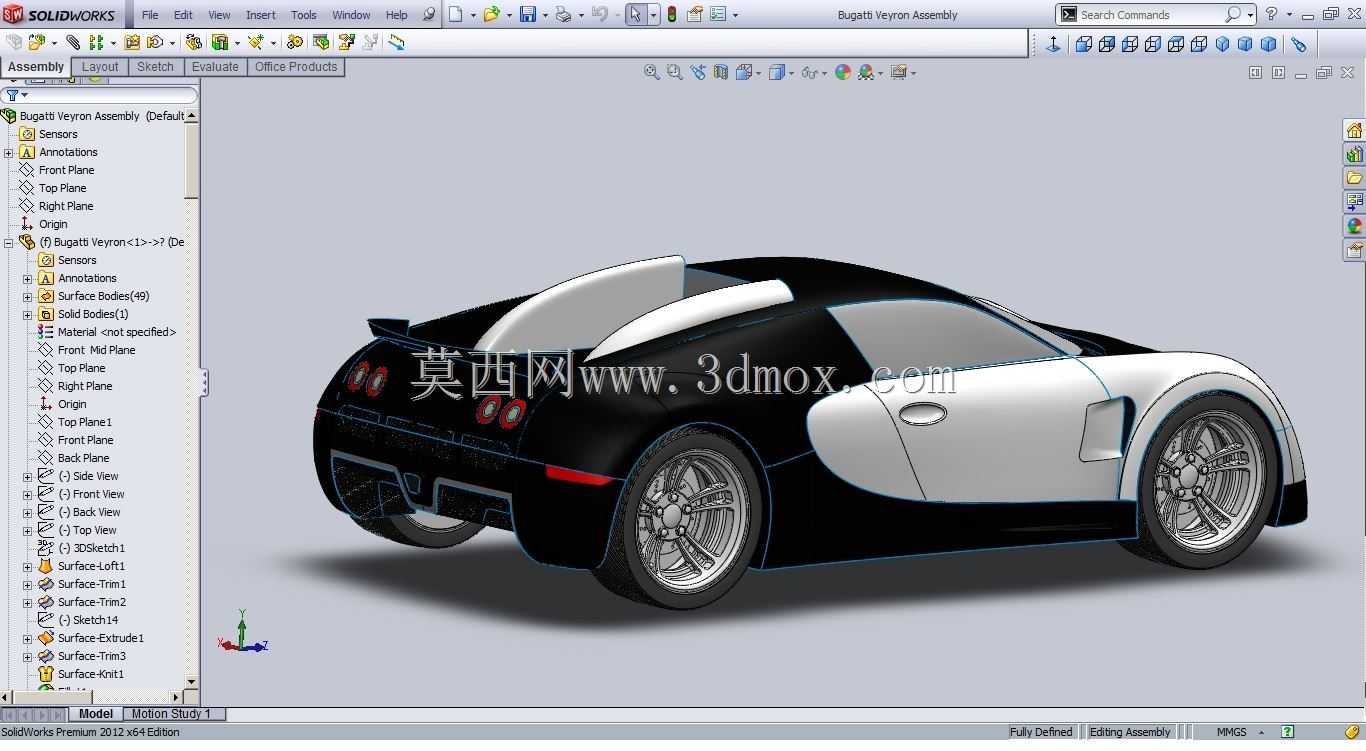The width and height of the screenshot is (1366, 751).
Task: Click the Previous View icon
Action: tap(698, 72)
